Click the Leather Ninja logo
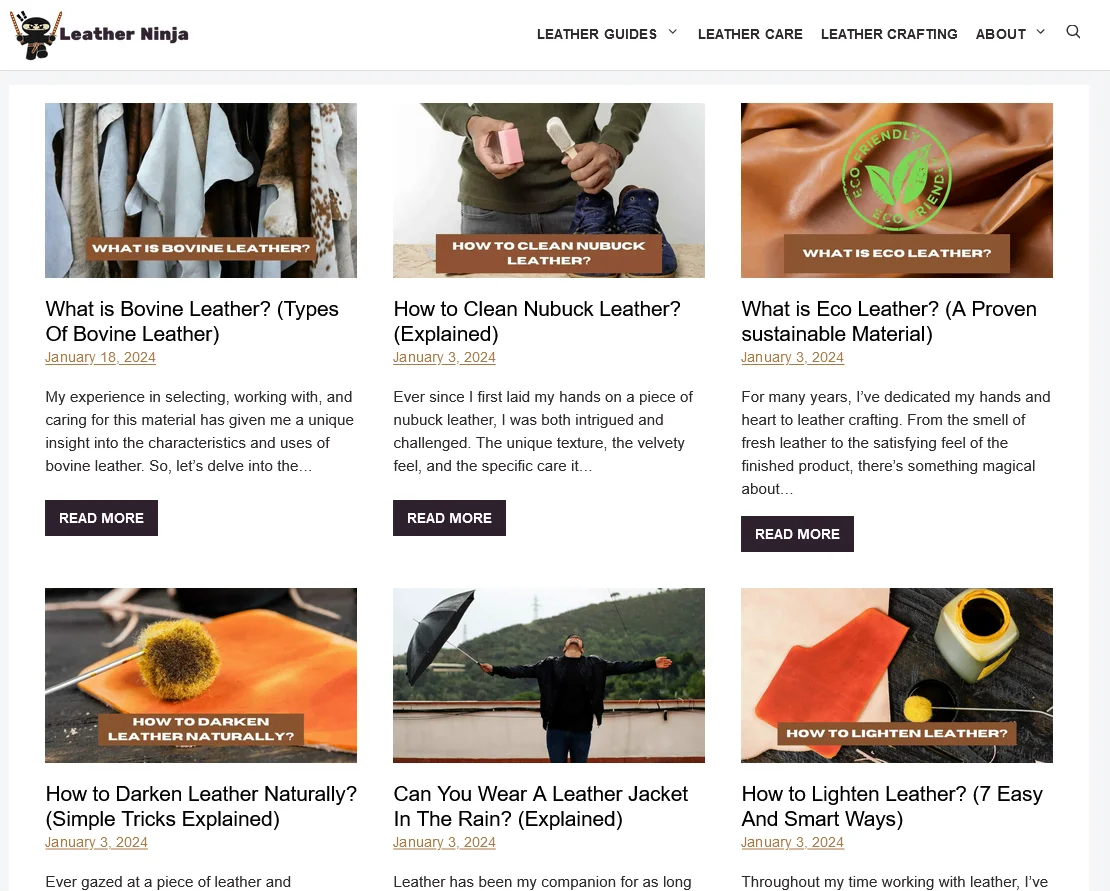1110x891 pixels. [x=99, y=35]
